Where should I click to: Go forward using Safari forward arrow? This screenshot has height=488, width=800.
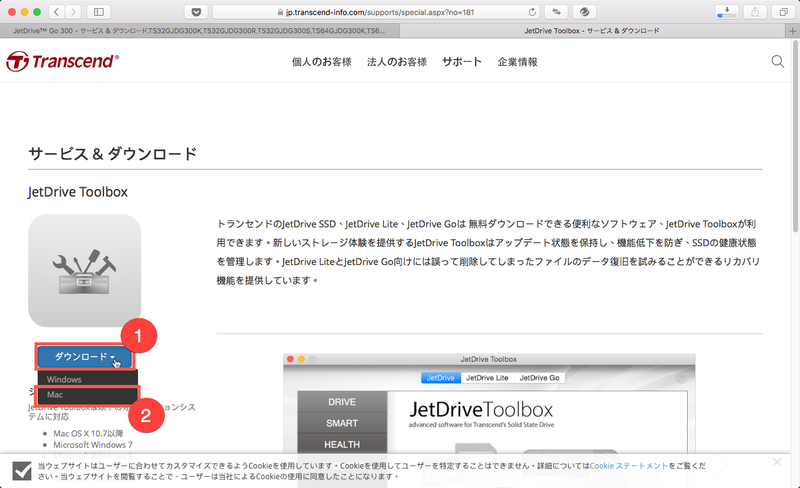click(73, 12)
